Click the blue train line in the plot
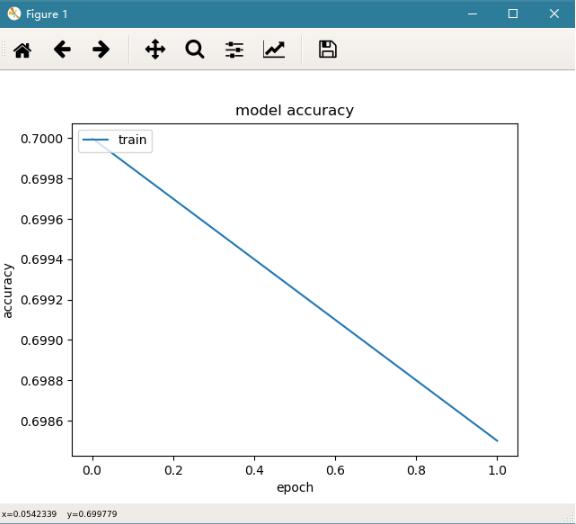 [x=295, y=290]
